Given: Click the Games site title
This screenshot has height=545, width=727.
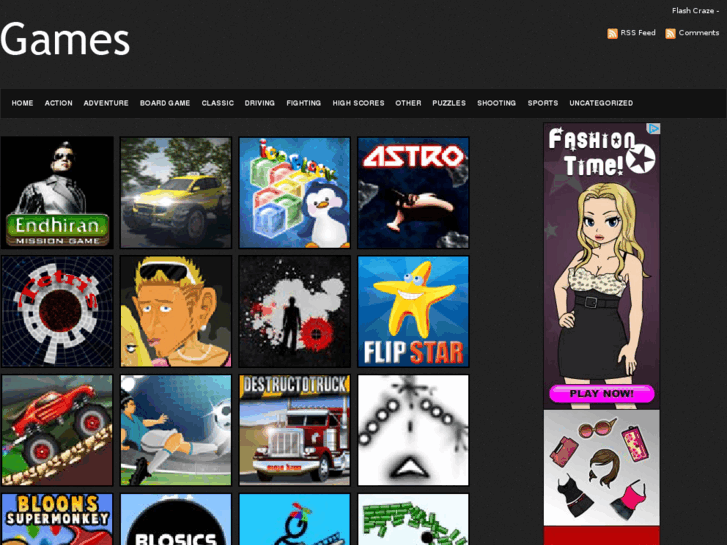Looking at the screenshot, I should pyautogui.click(x=65, y=40).
